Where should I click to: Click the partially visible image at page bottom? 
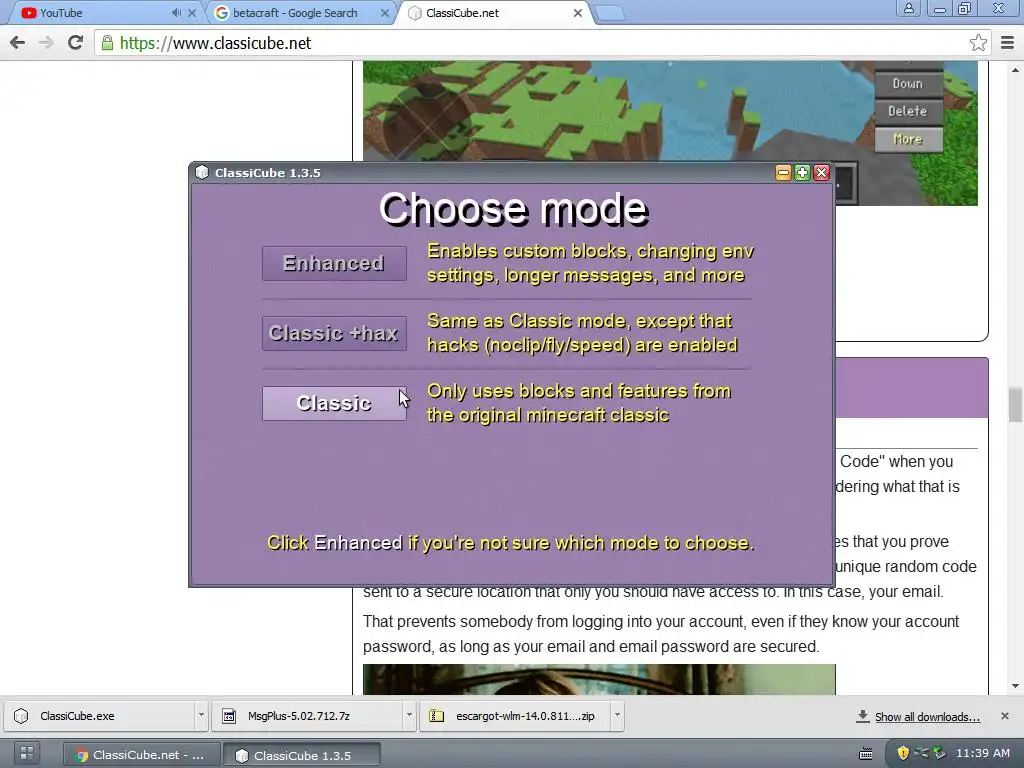coord(599,679)
